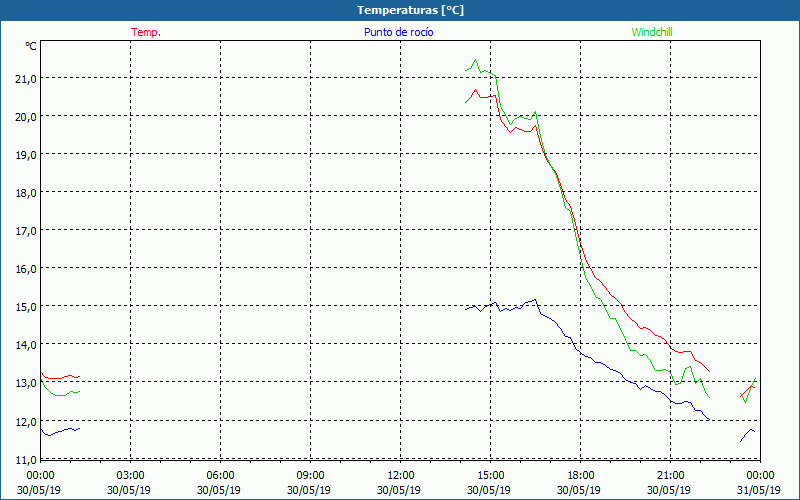Click the red 'Temp.' legend label
Viewport: 800px width, 500px height.
click(x=146, y=32)
